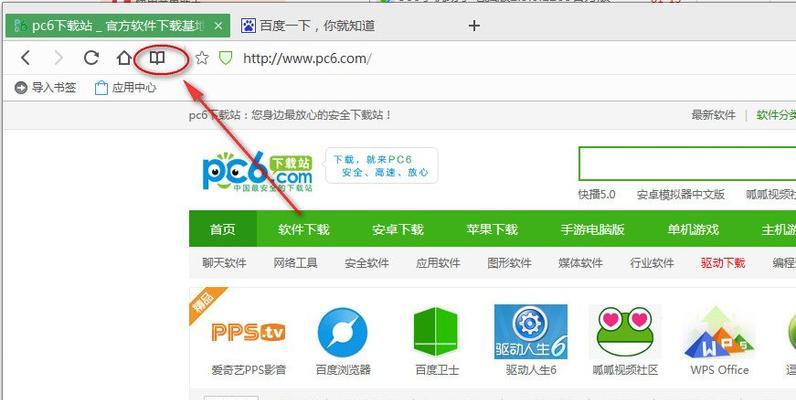The width and height of the screenshot is (796, 400).
Task: Open the 呱呱视频社区 text label
Action: pos(625,370)
